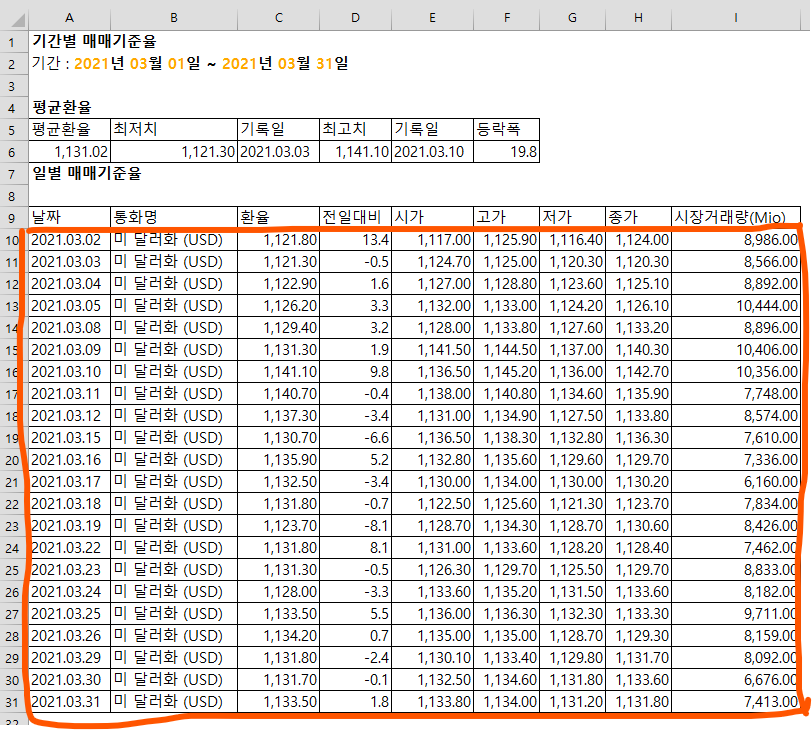The height and width of the screenshot is (731, 812).
Task: Click the opening price 1,133.60 in the 03.24 row
Action: click(432, 592)
